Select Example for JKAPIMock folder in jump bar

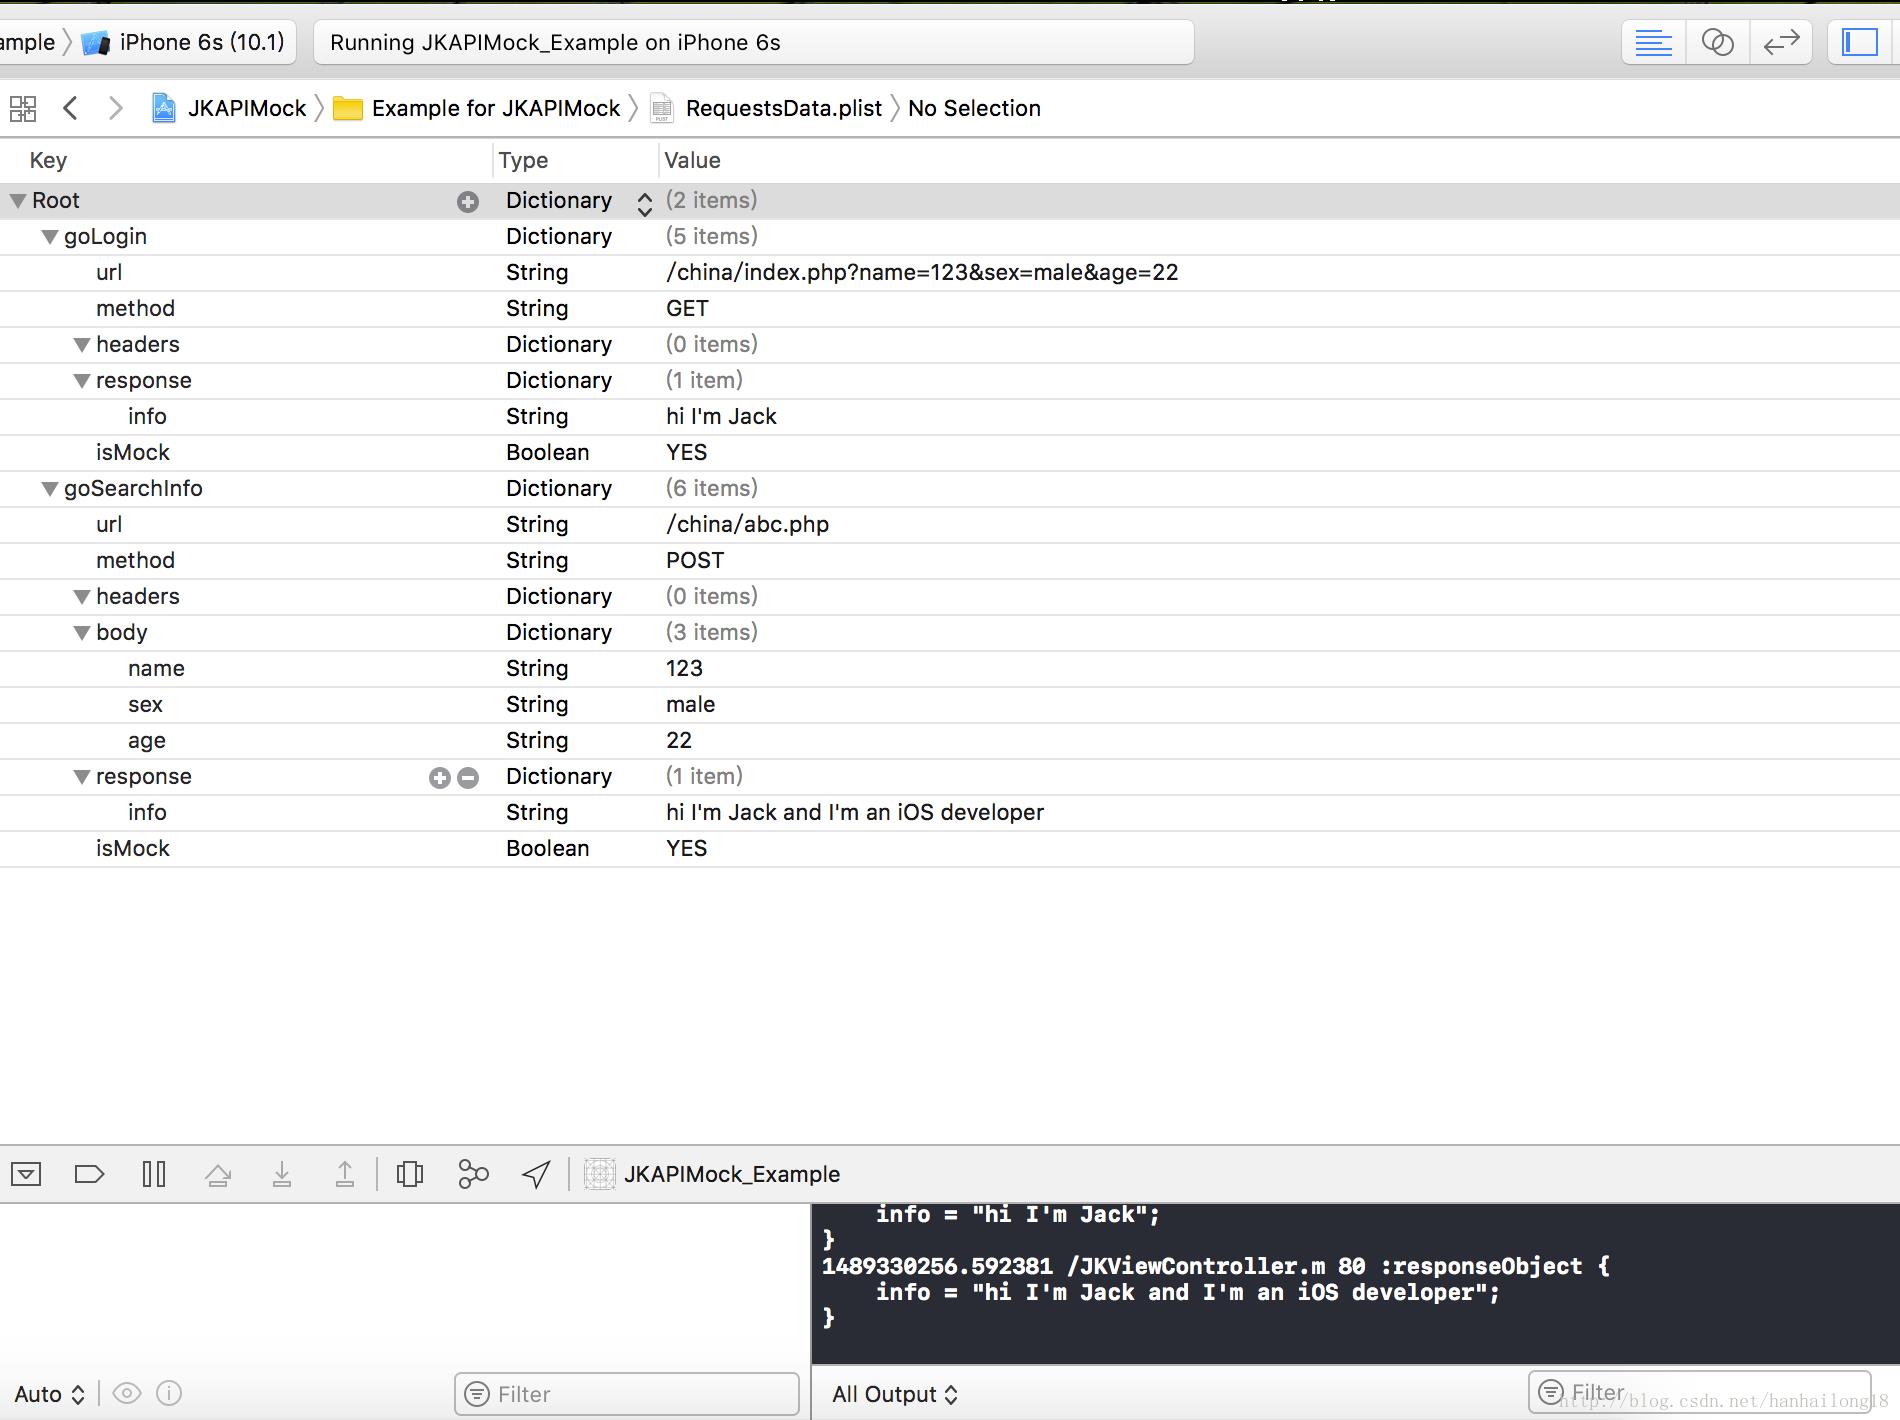[x=477, y=108]
